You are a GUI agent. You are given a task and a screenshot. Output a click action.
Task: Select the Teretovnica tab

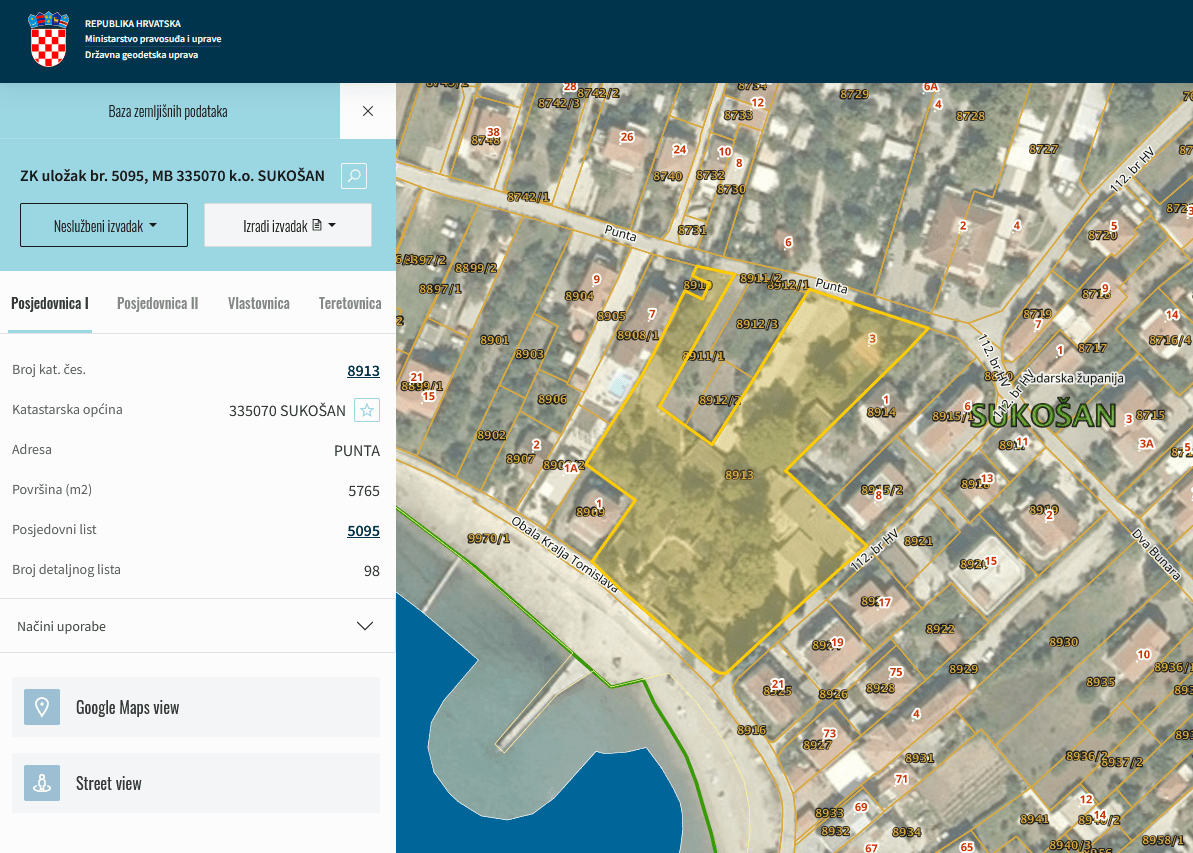pos(349,303)
